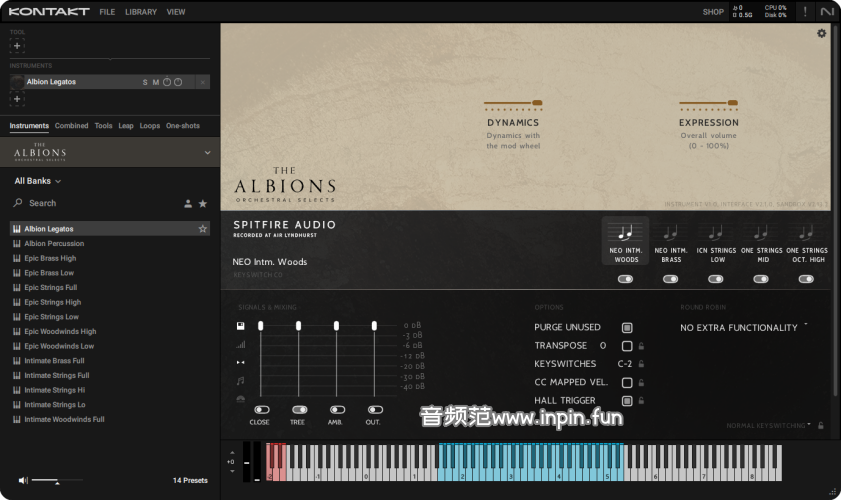Switch to Loops tab

tap(150, 126)
